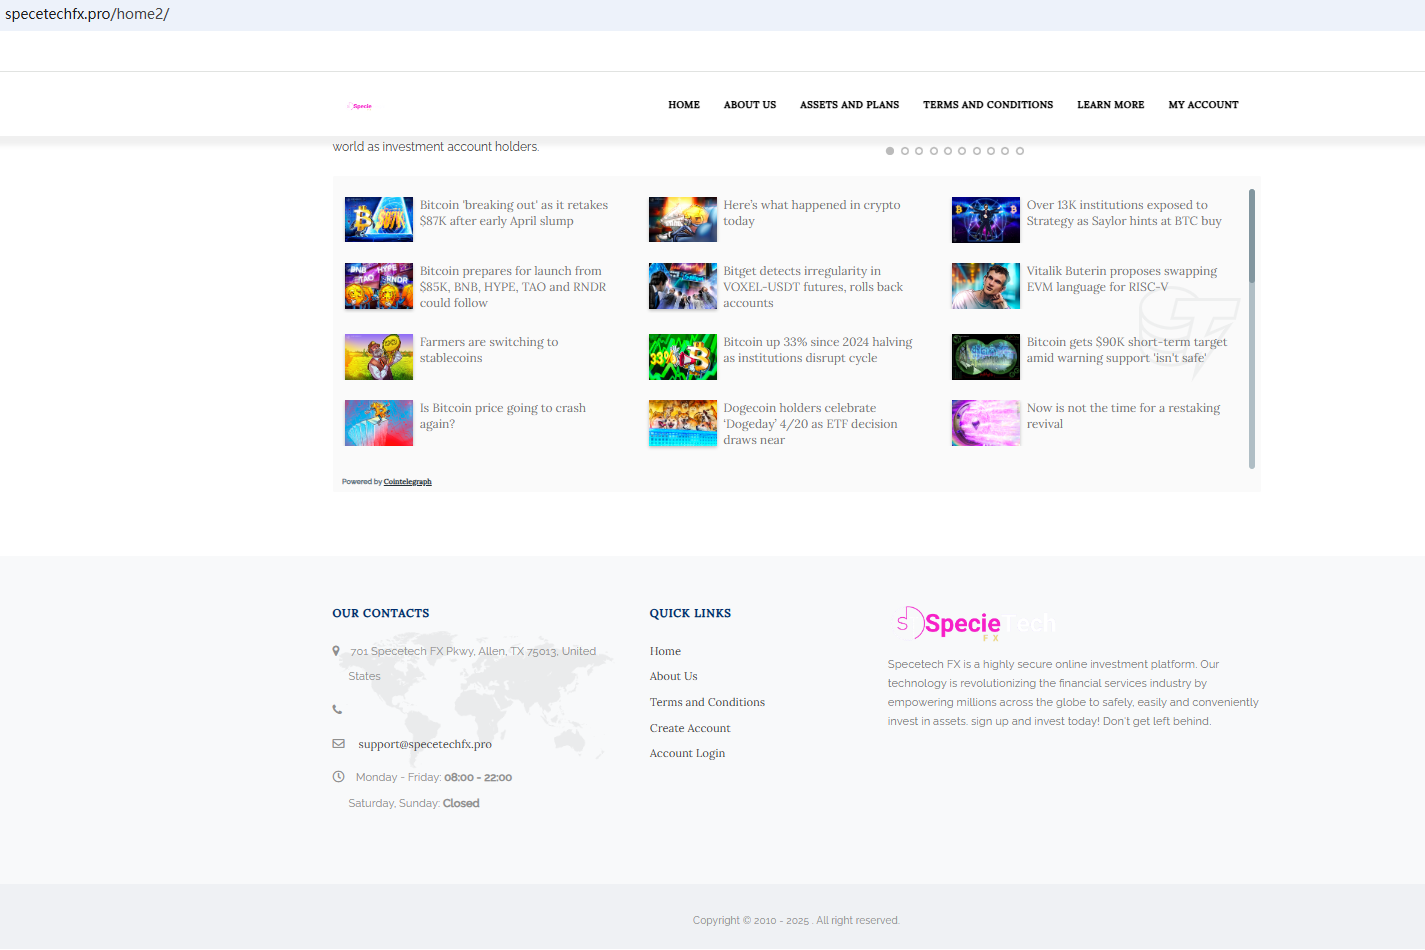Viewport: 1425px width, 950px height.
Task: Open thumbnail for Bitcoin price crash article
Action: (x=379, y=423)
